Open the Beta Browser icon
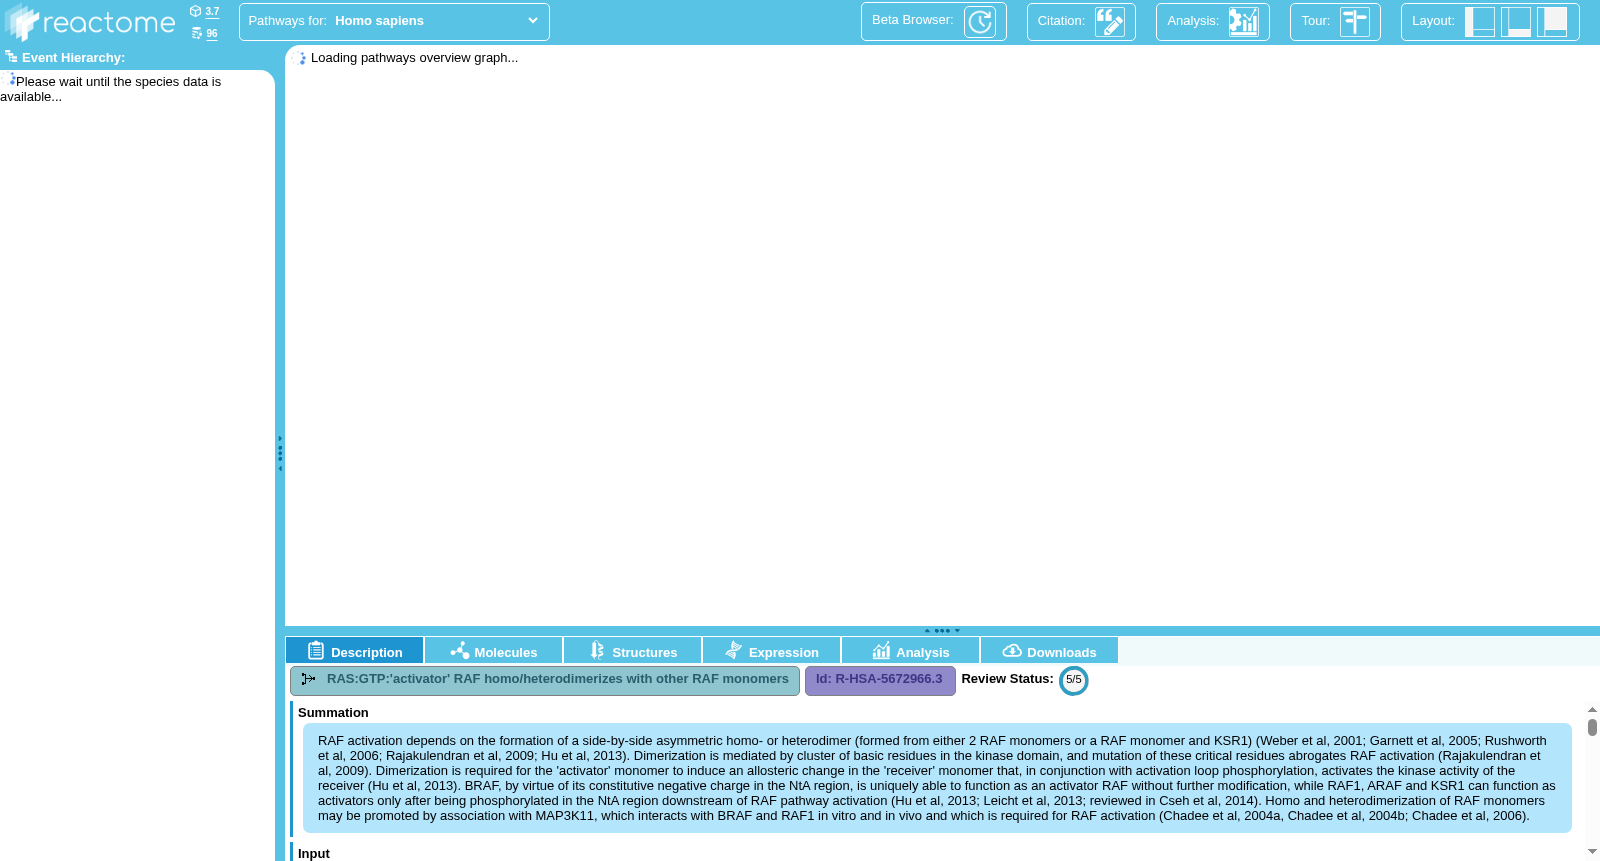 point(980,21)
